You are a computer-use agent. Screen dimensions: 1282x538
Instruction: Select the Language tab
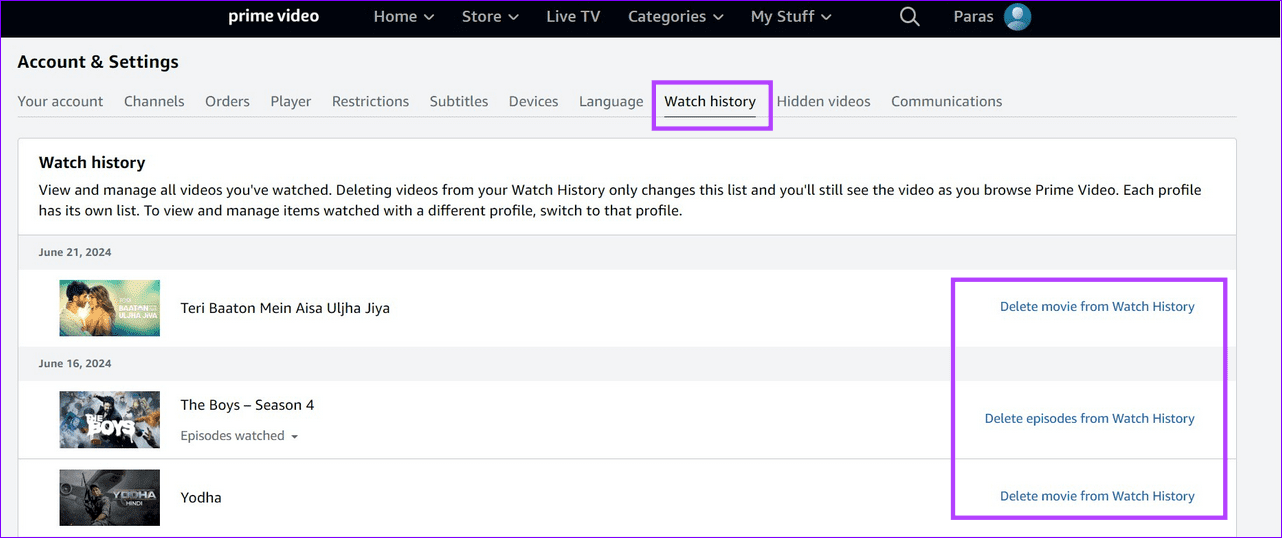[x=611, y=101]
